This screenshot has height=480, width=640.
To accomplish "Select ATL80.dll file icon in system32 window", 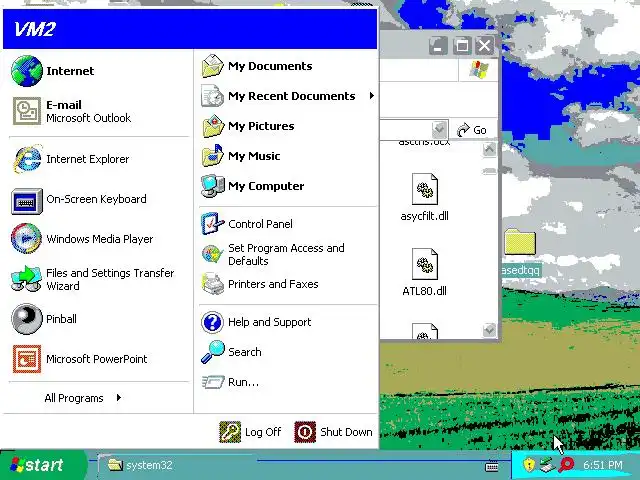I will [x=424, y=264].
